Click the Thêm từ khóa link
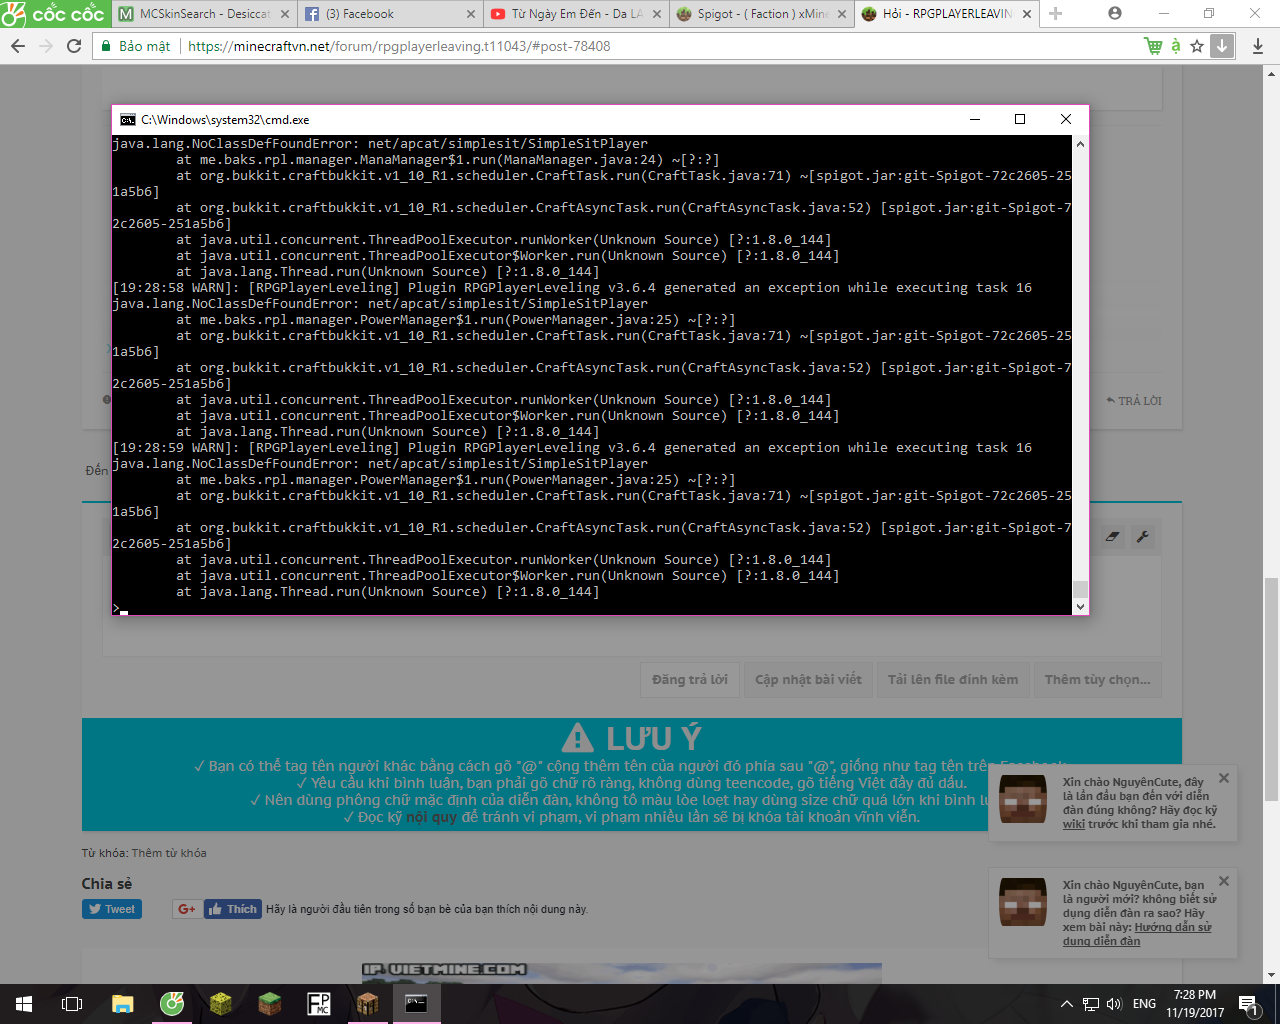Viewport: 1280px width, 1024px height. click(169, 853)
